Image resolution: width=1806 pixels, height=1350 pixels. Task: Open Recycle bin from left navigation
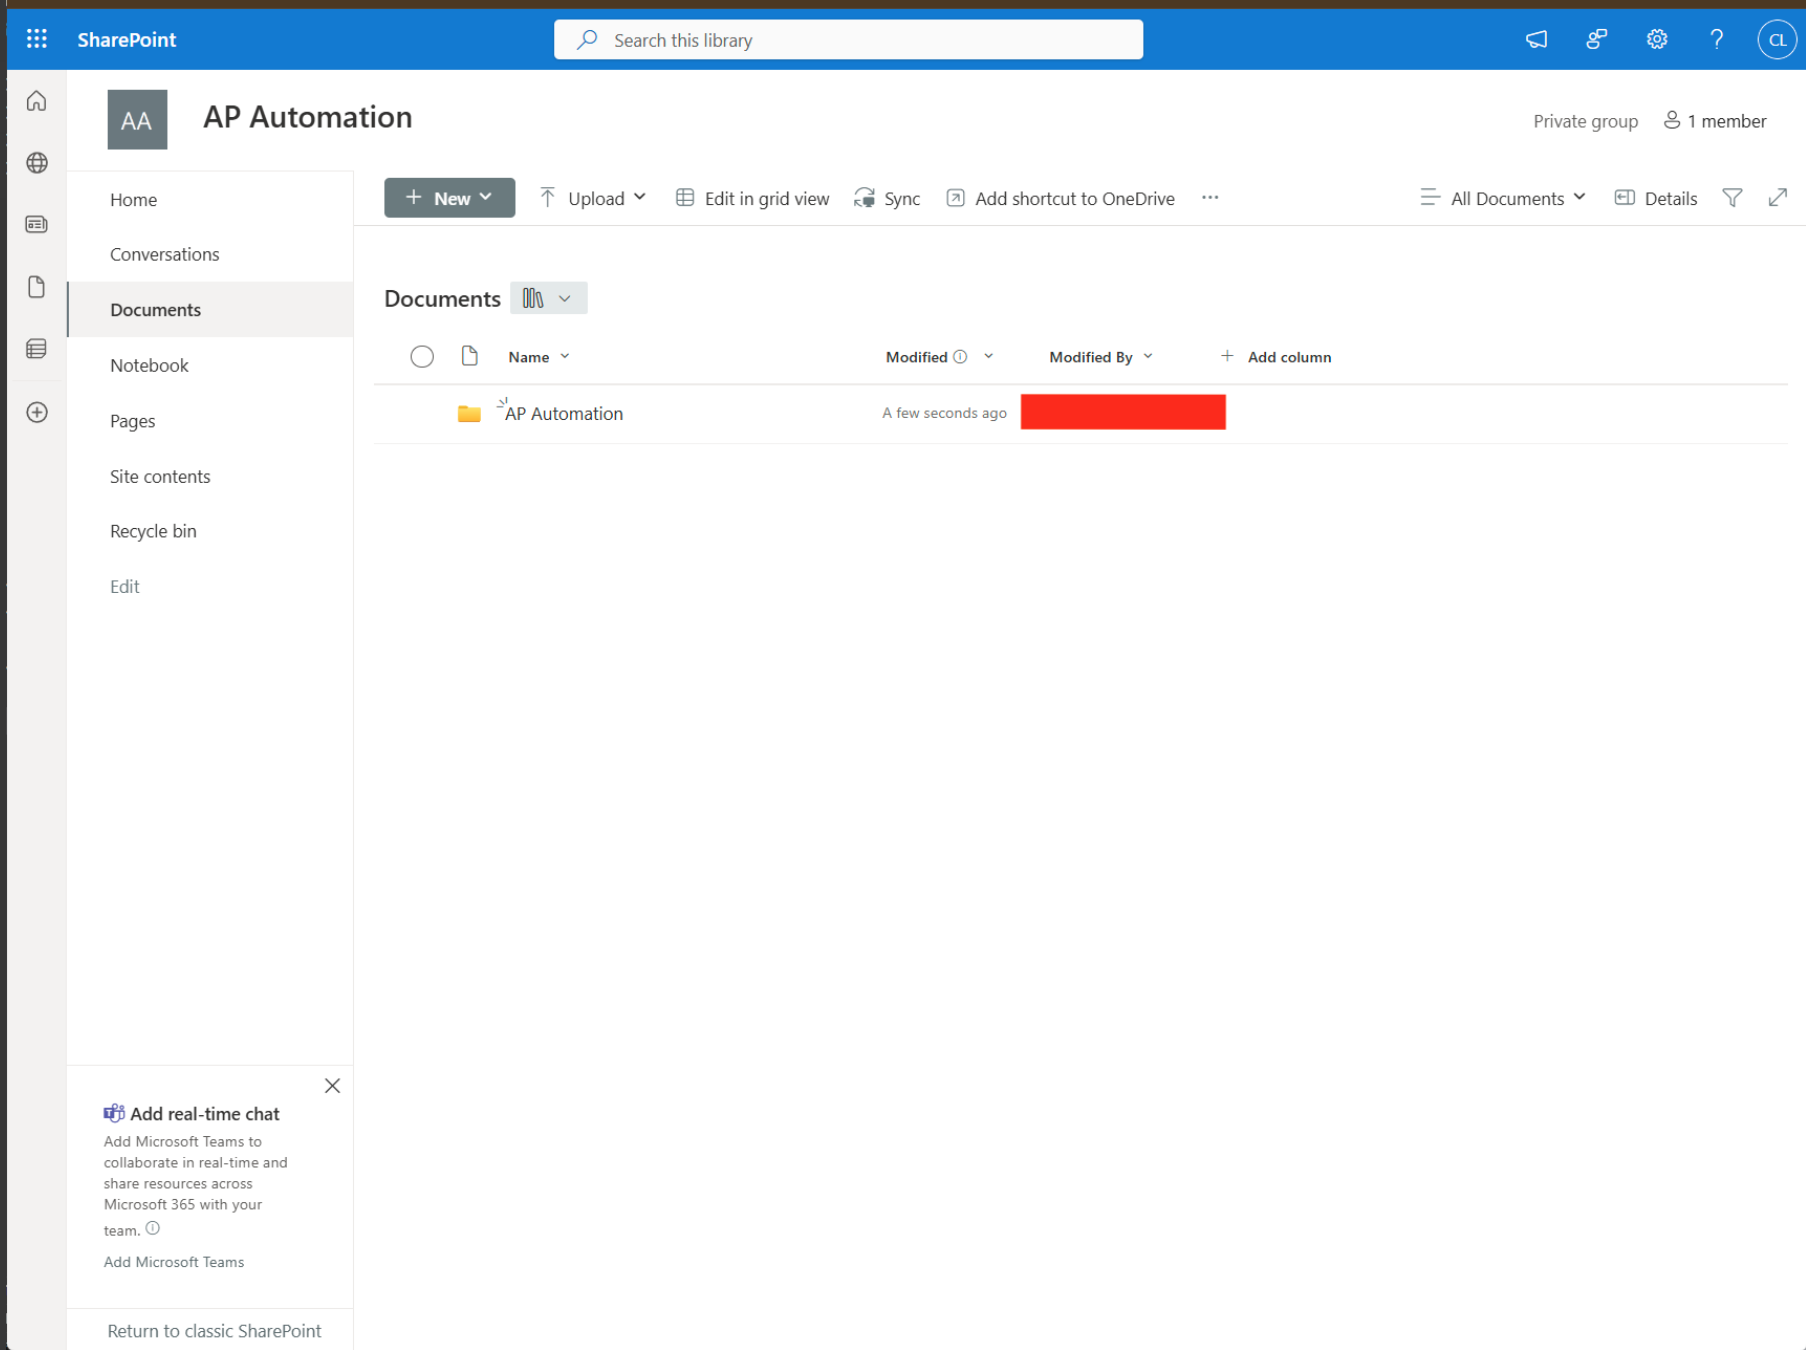[x=153, y=531]
